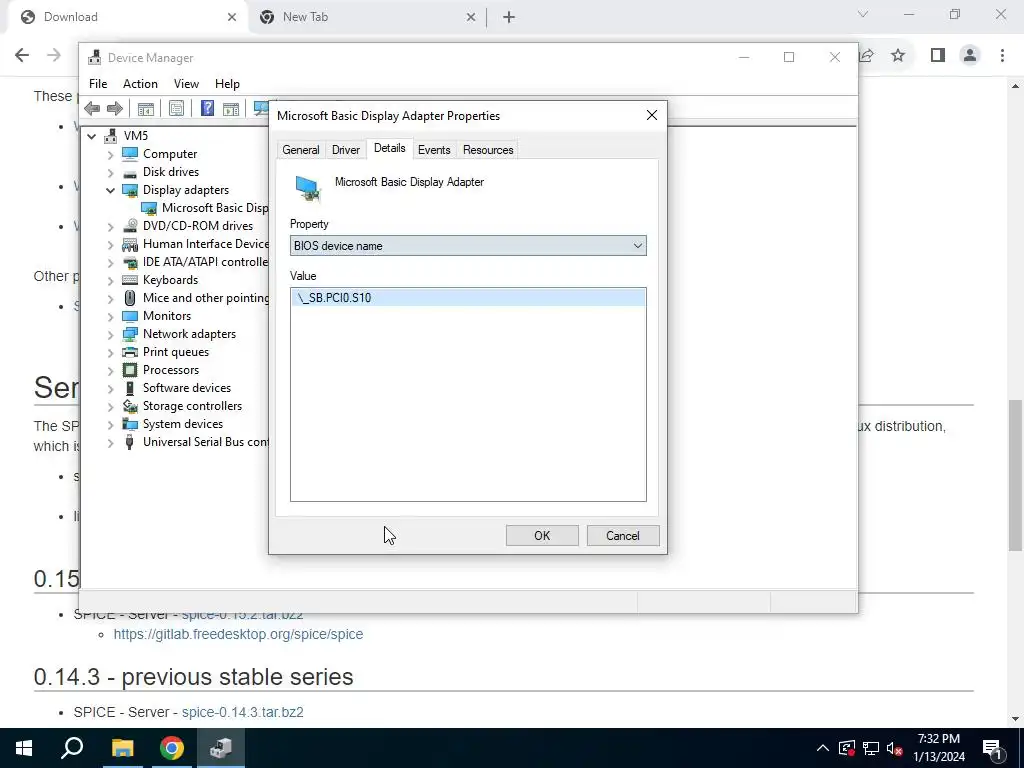The image size is (1024, 768).
Task: Bookmark page with Chrome star icon
Action: 898,56
